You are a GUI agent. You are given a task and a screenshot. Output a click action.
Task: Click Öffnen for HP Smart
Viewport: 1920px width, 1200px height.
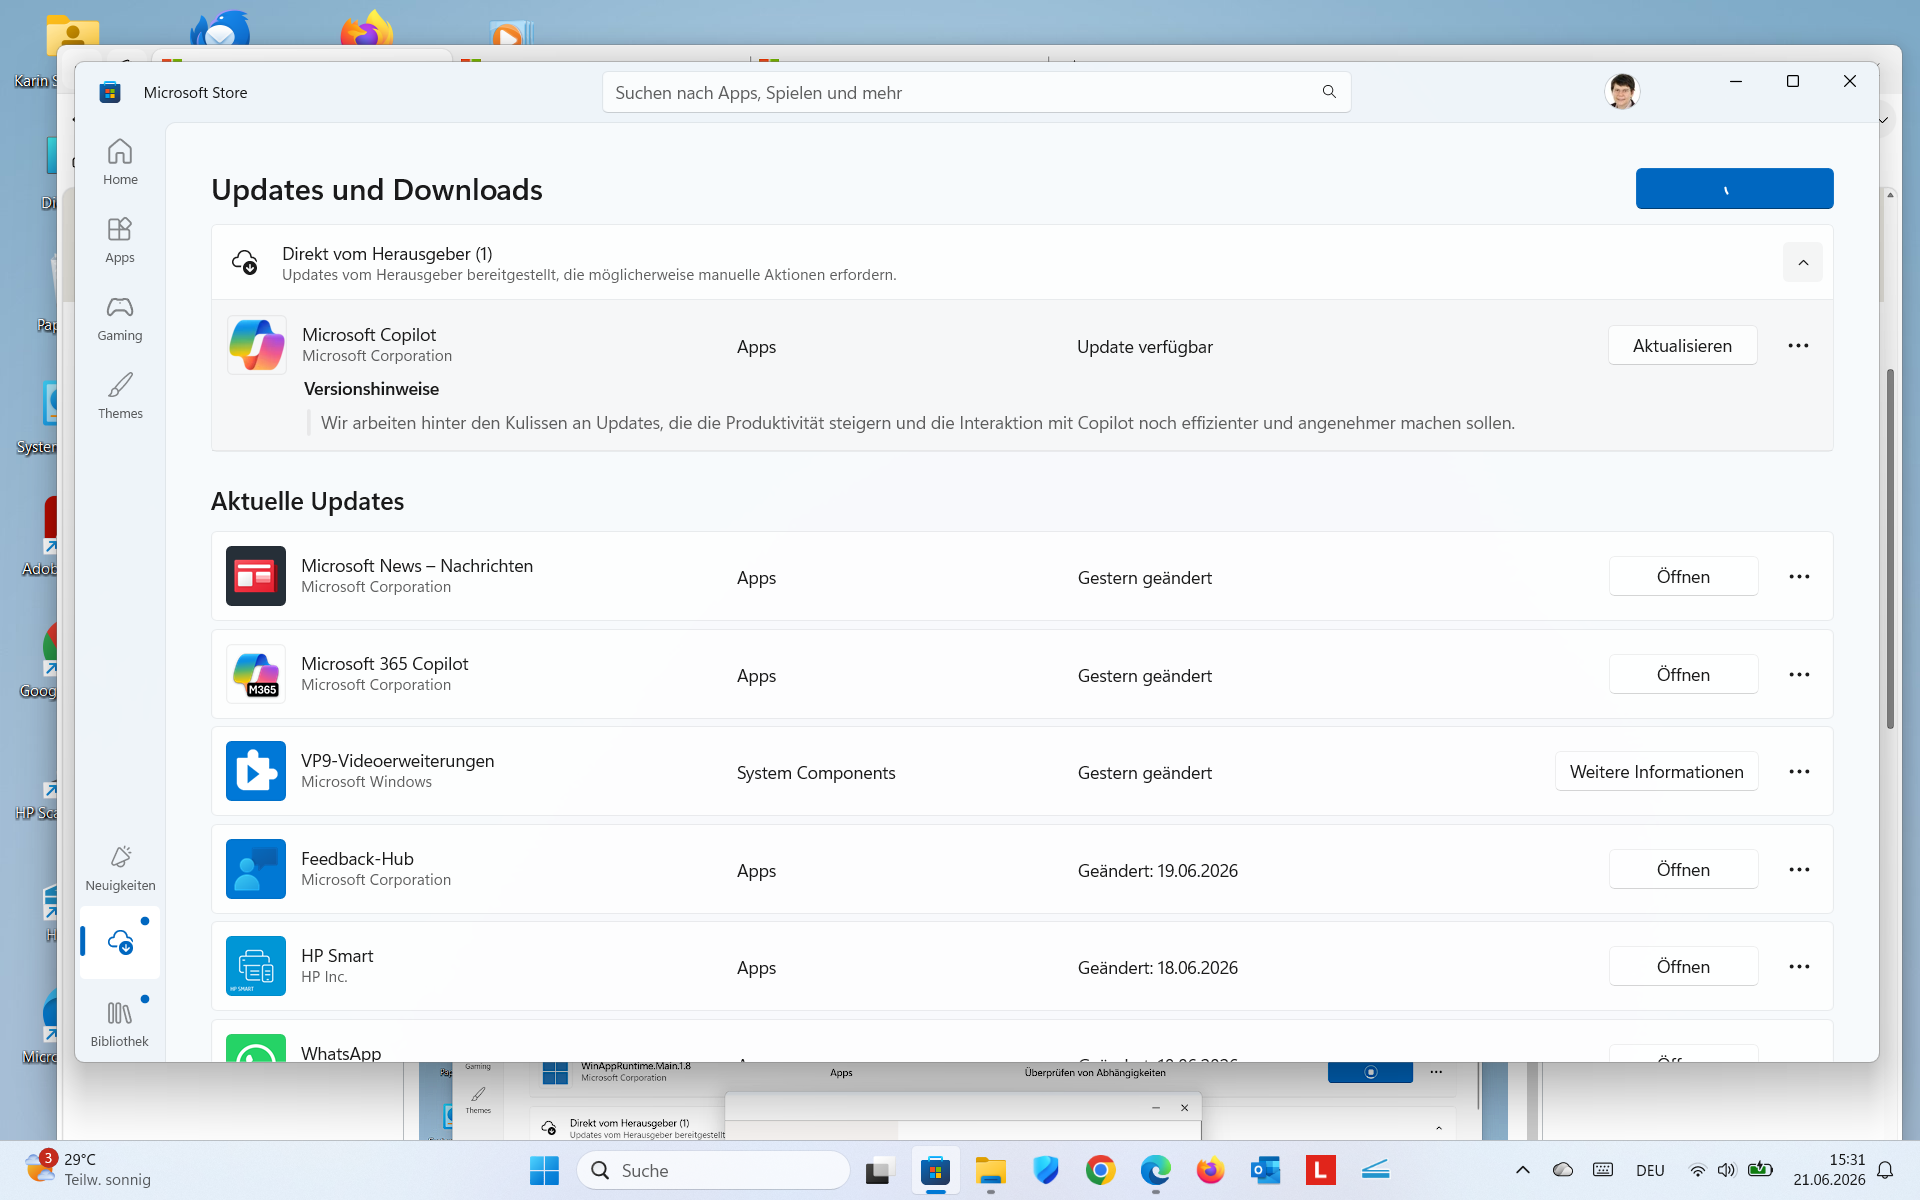(x=1683, y=967)
